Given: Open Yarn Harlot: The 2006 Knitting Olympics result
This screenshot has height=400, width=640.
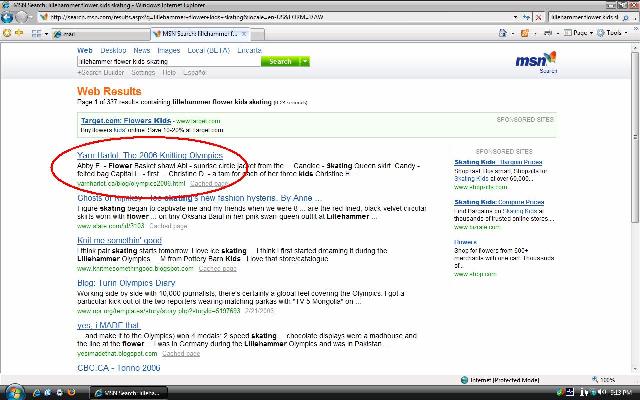Looking at the screenshot, I should point(150,155).
